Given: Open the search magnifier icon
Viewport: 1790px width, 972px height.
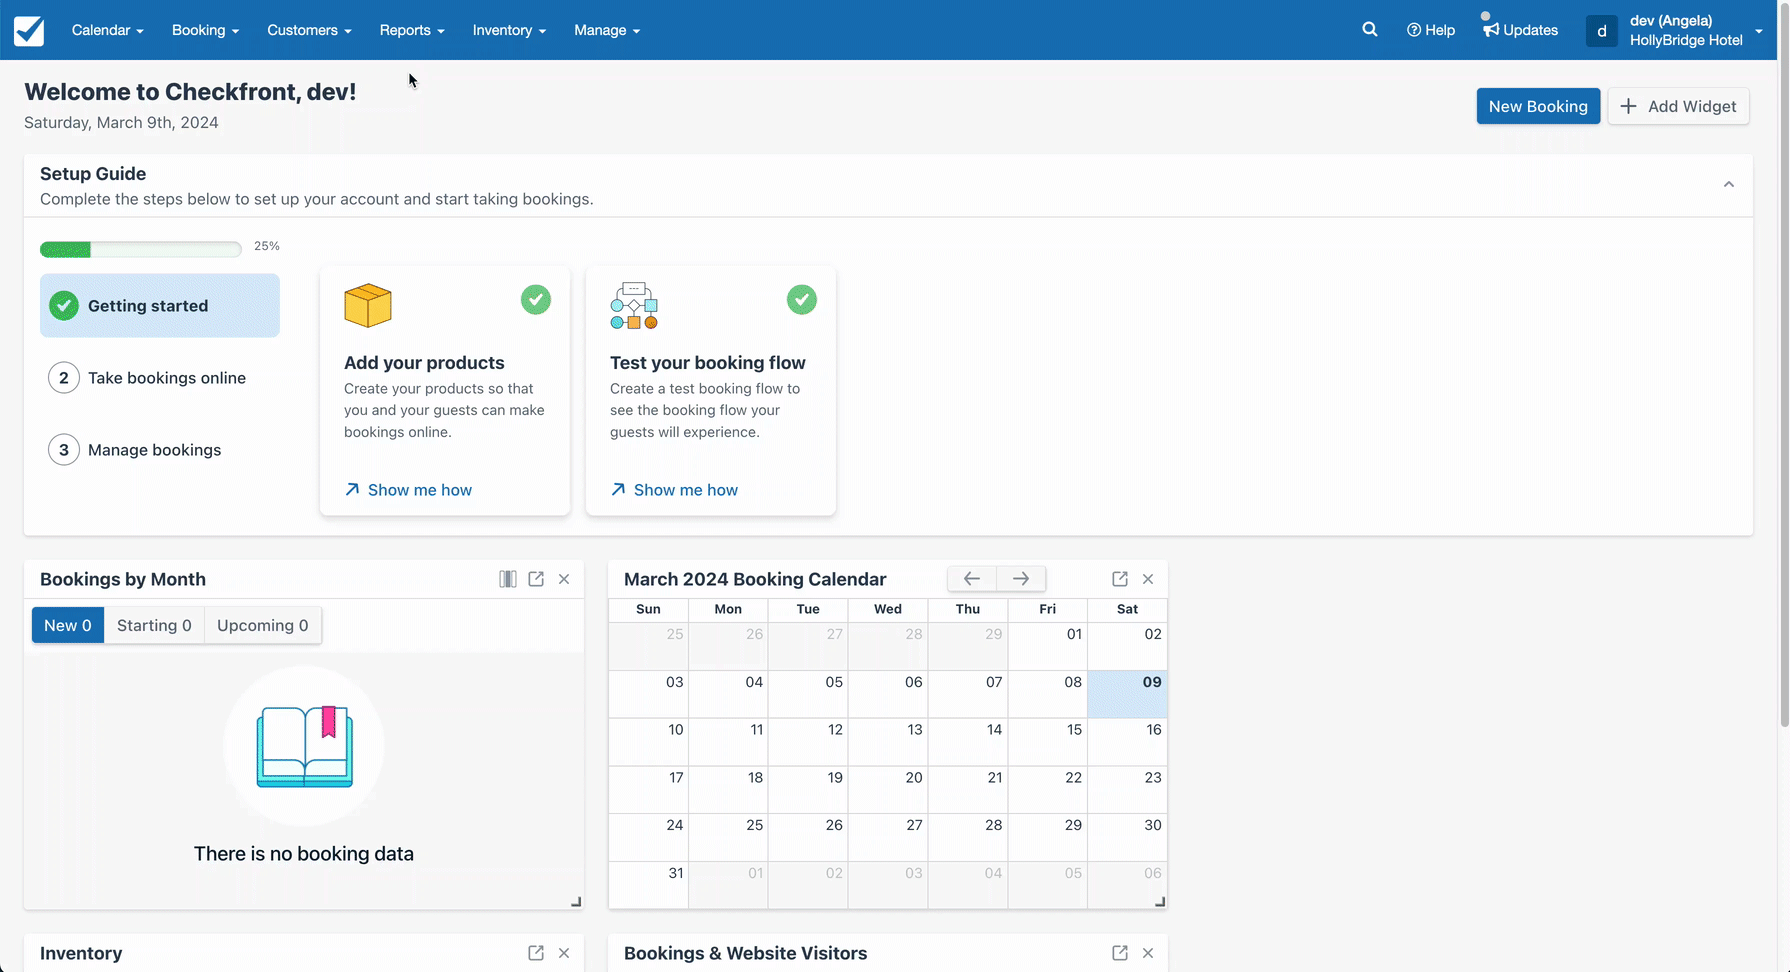Looking at the screenshot, I should (x=1370, y=30).
